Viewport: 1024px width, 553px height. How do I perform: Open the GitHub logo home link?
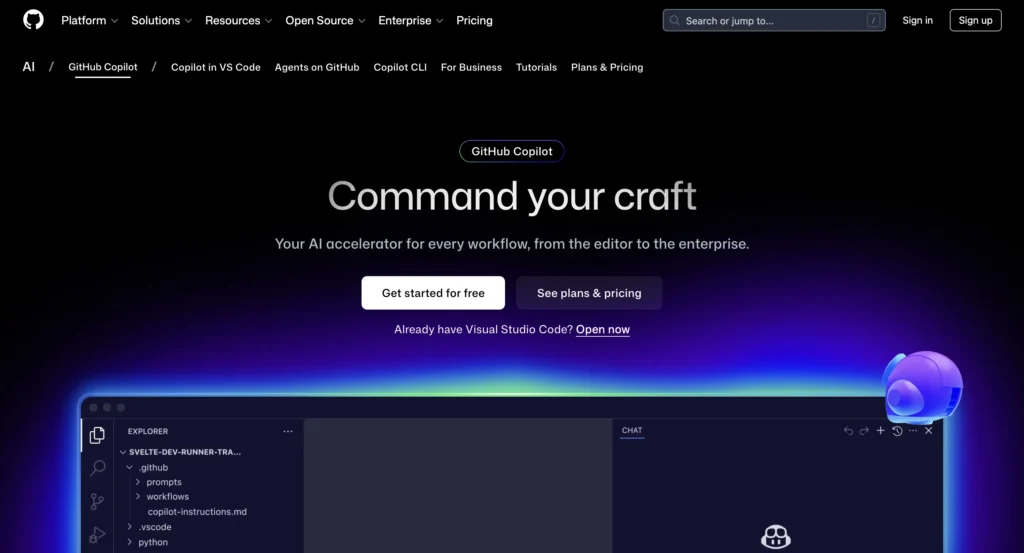[x=33, y=20]
